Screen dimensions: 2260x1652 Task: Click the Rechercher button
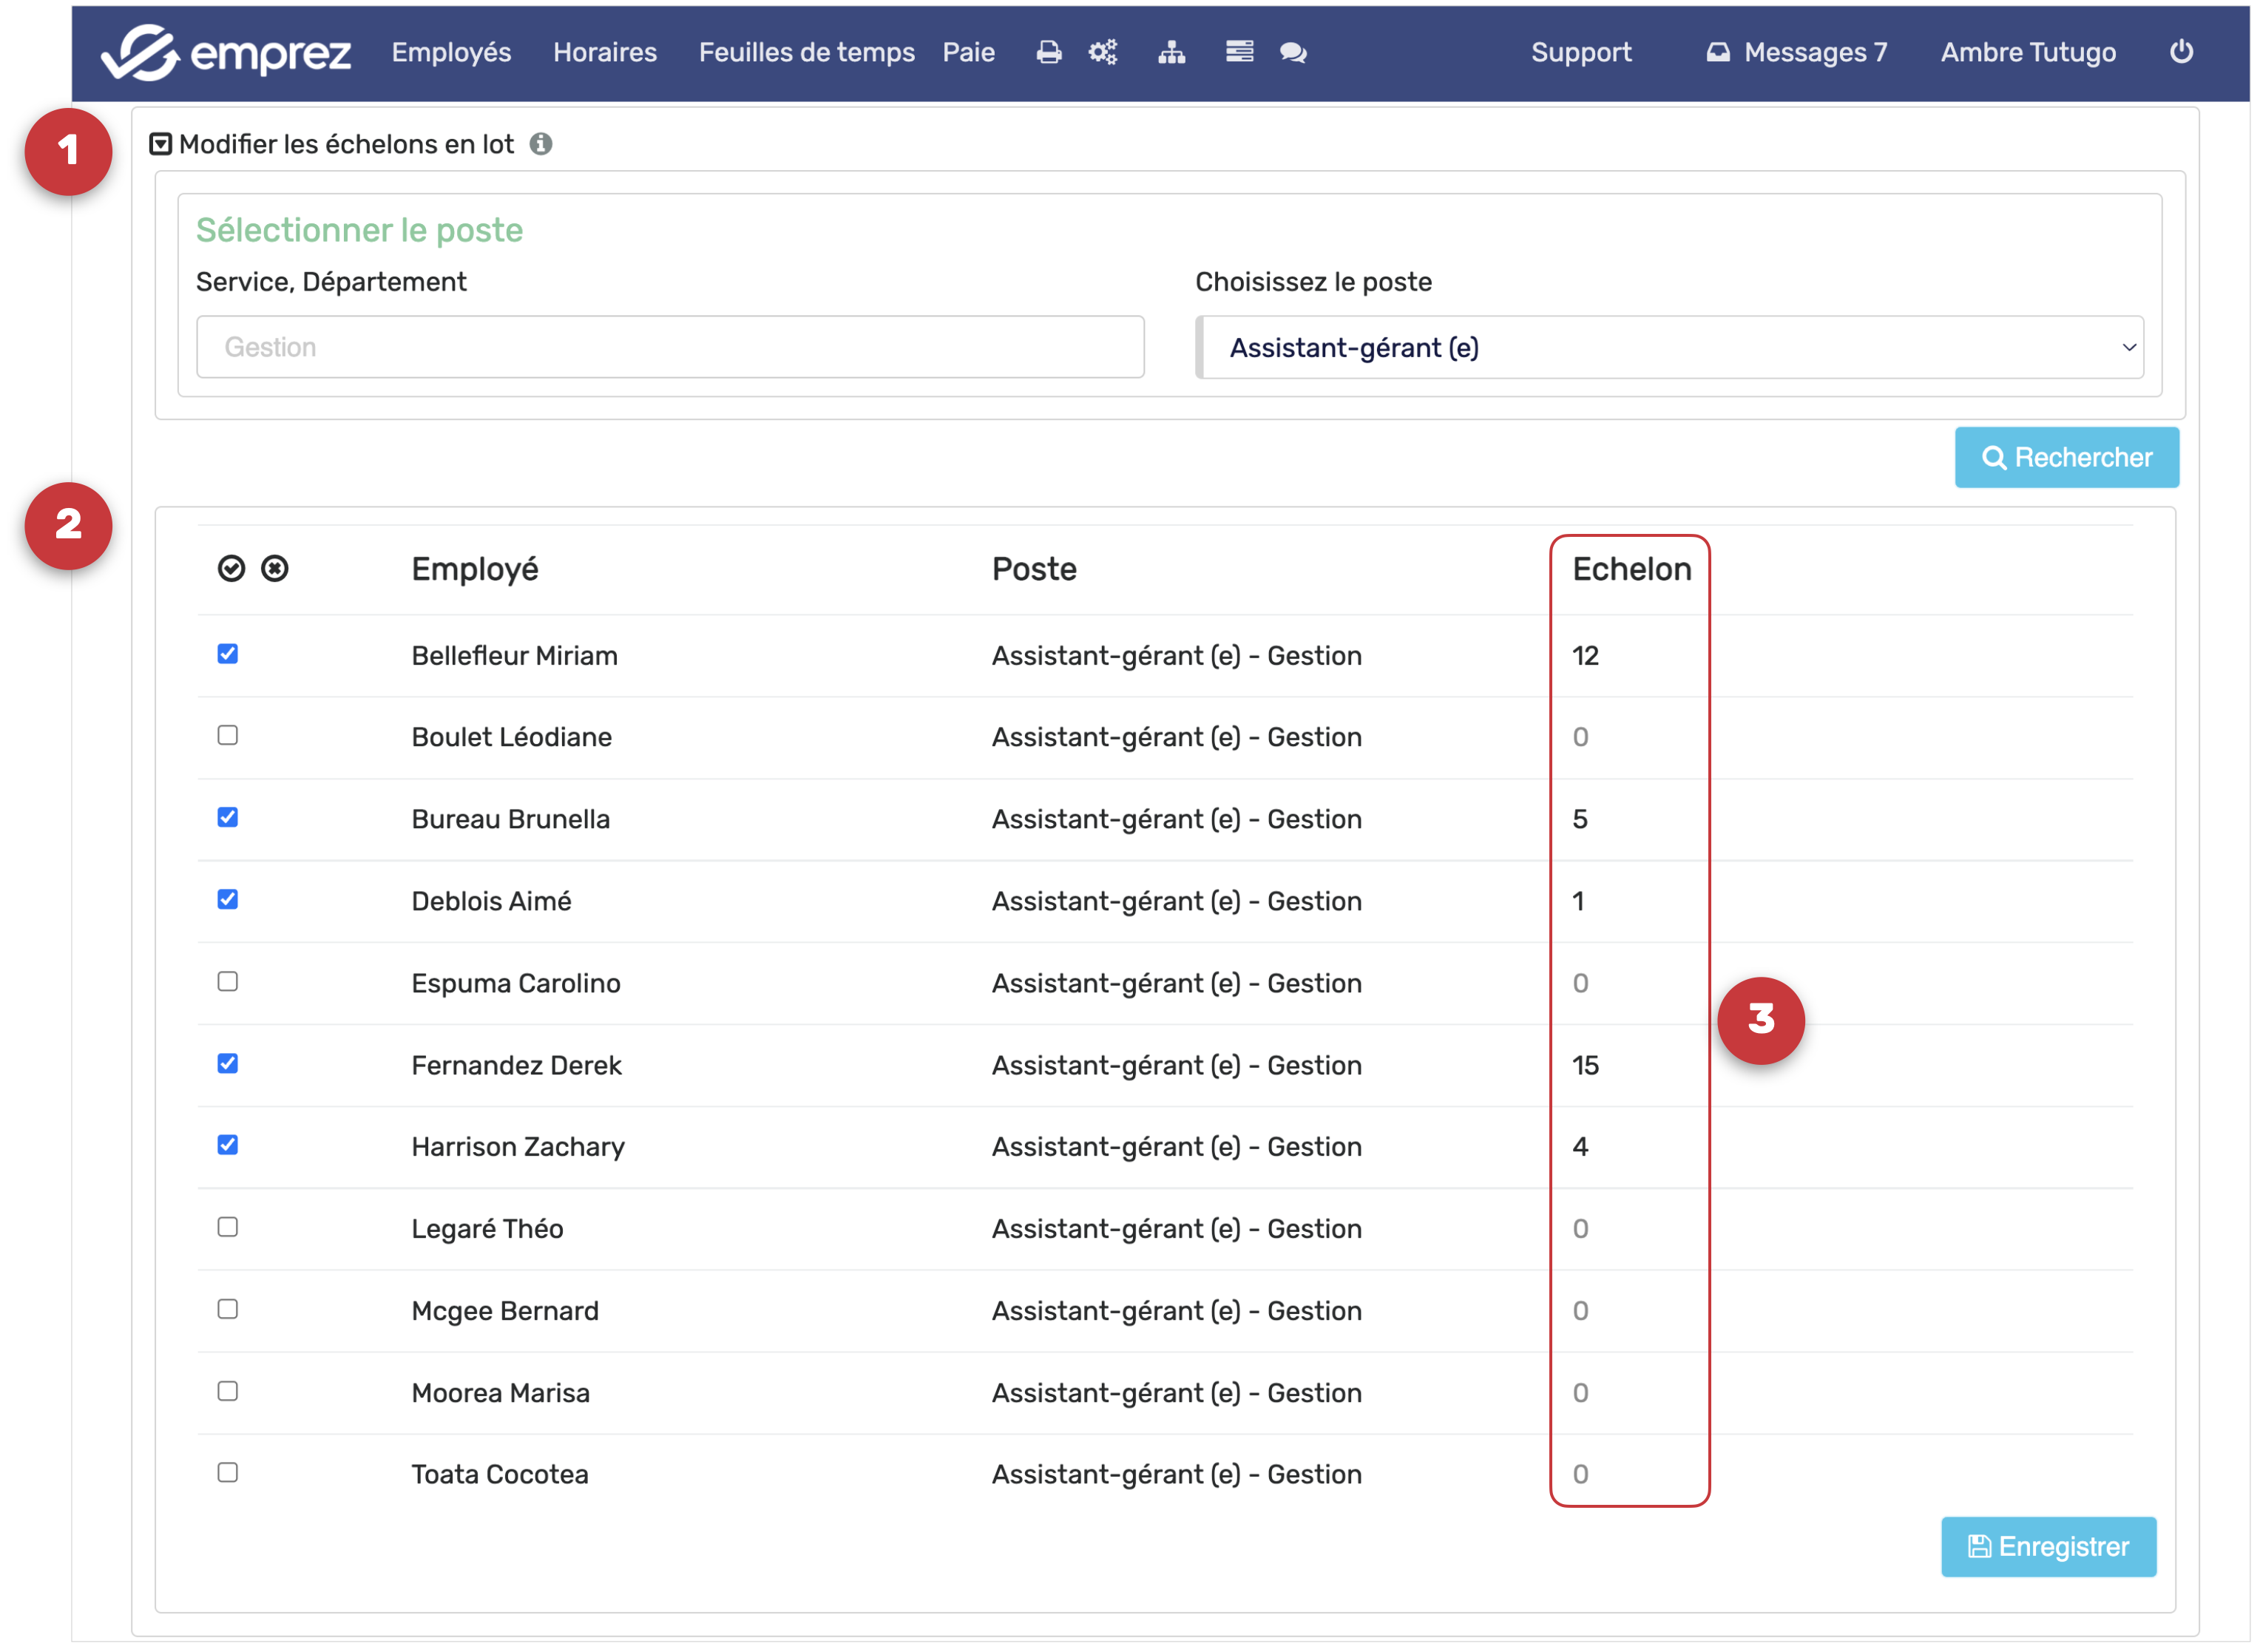coord(2066,458)
